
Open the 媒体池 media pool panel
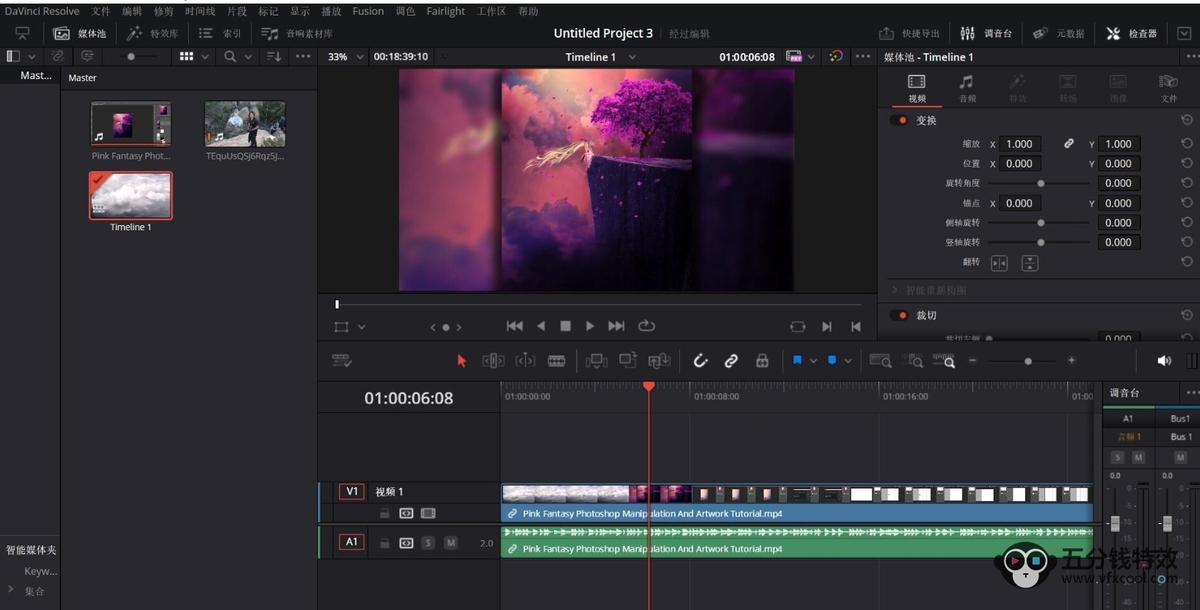[x=80, y=33]
